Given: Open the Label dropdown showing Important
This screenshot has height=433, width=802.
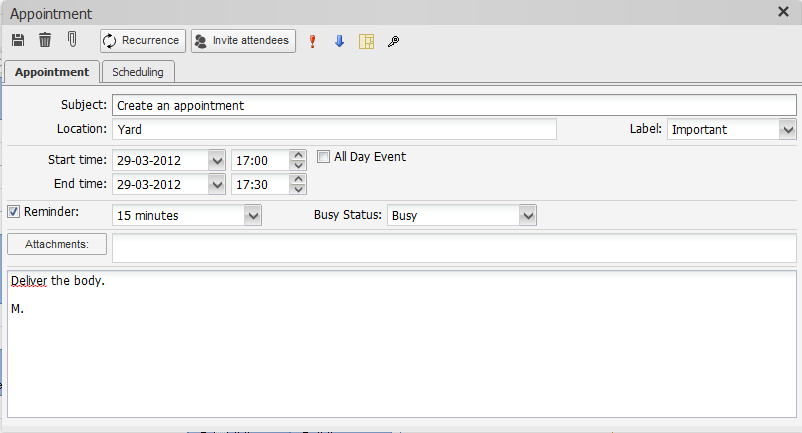Looking at the screenshot, I should (787, 129).
